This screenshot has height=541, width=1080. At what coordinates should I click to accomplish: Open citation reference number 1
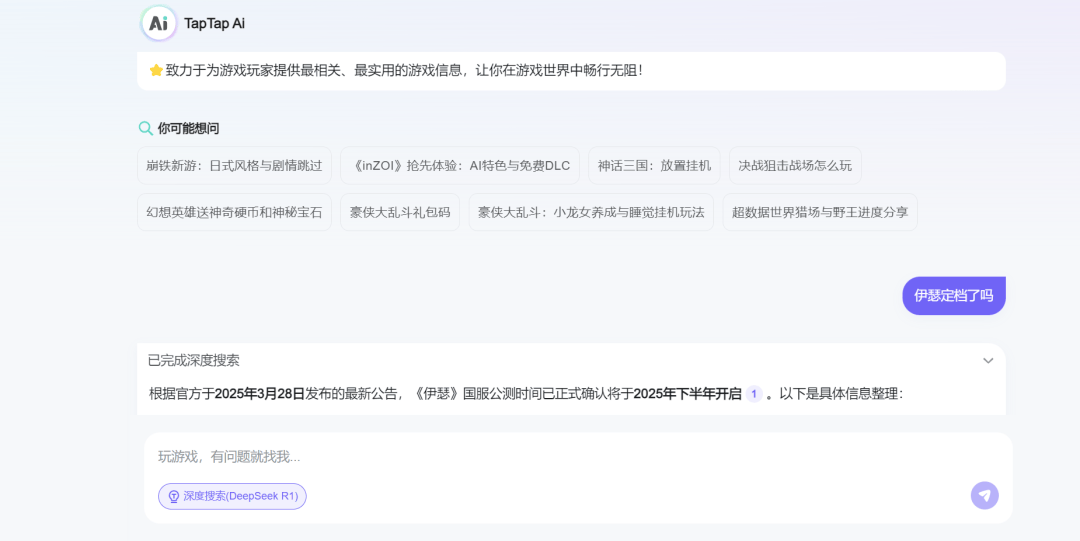point(754,394)
